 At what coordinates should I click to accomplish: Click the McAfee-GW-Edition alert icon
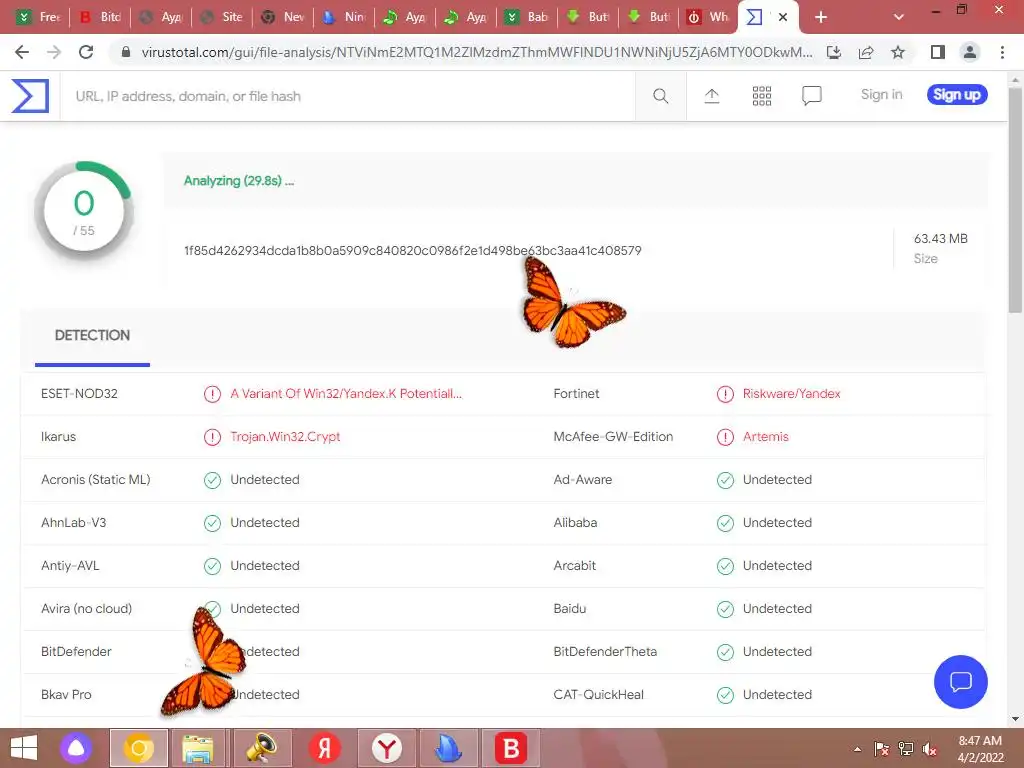pyautogui.click(x=725, y=437)
